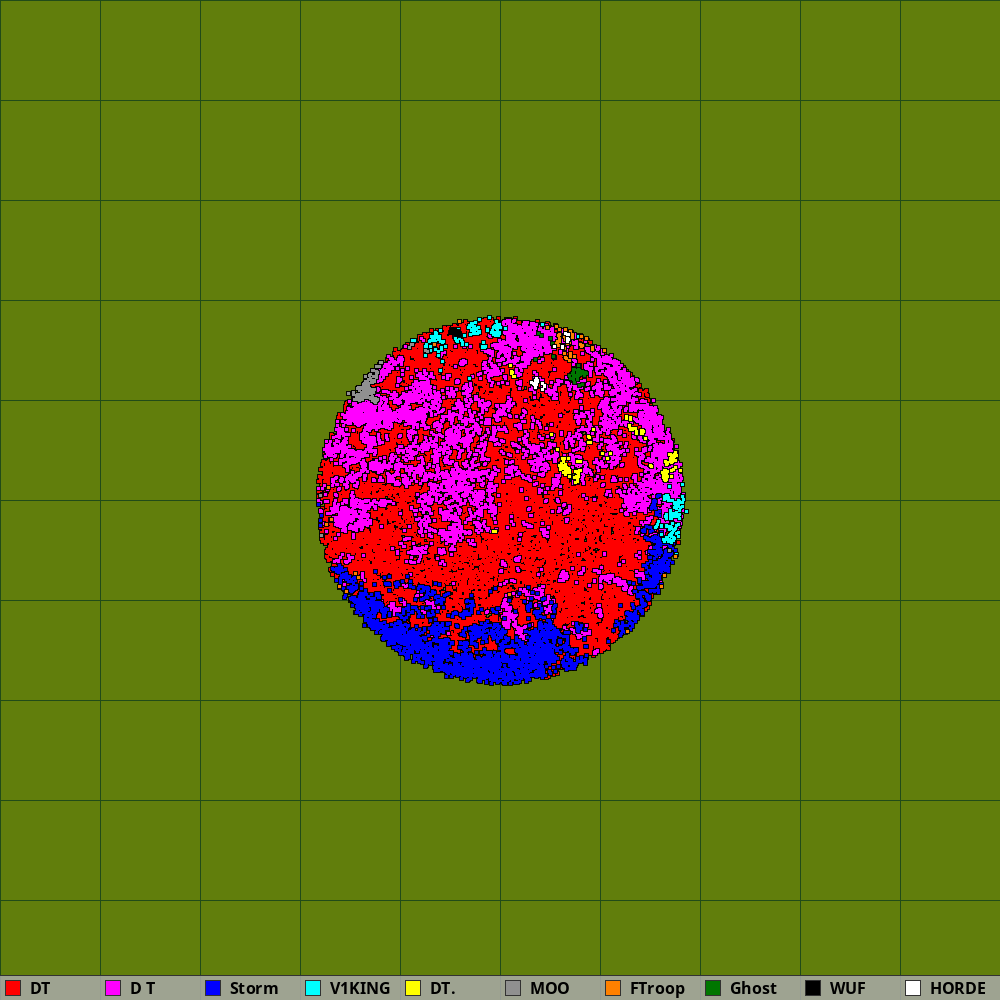Select the 'D T' legend label
The height and width of the screenshot is (1000, 1000).
pos(143,988)
